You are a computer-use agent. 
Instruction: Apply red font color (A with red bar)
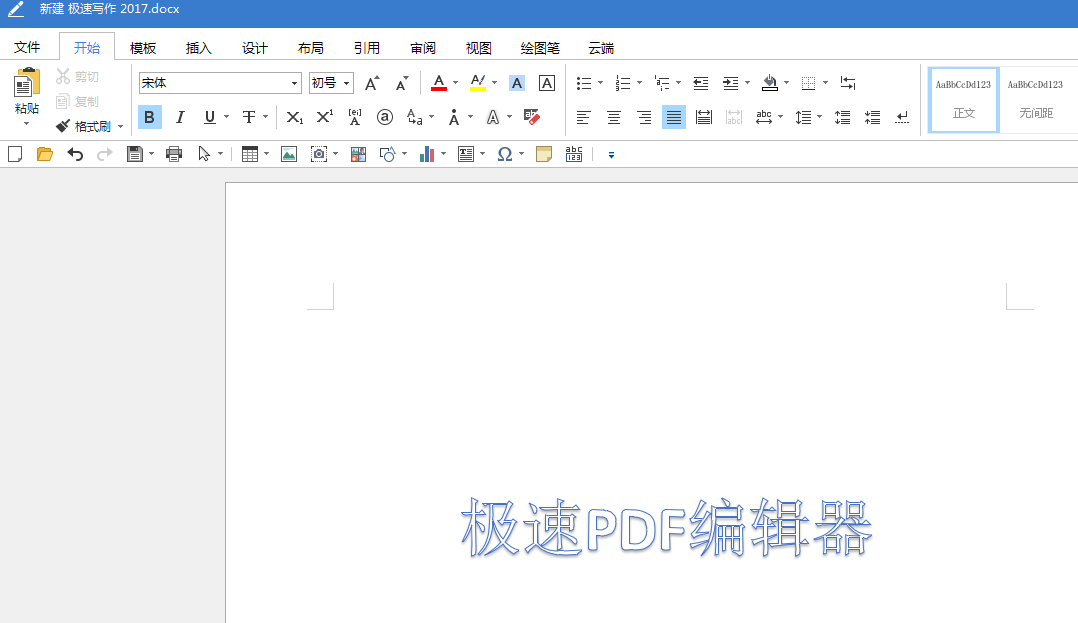coord(439,83)
